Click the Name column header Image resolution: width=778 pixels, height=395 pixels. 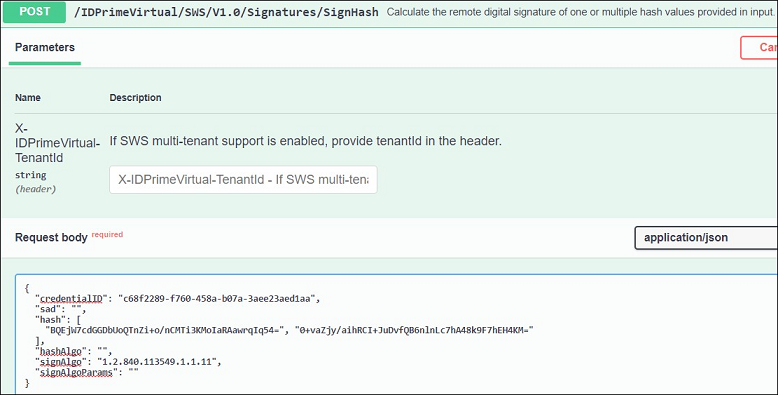[x=28, y=98]
